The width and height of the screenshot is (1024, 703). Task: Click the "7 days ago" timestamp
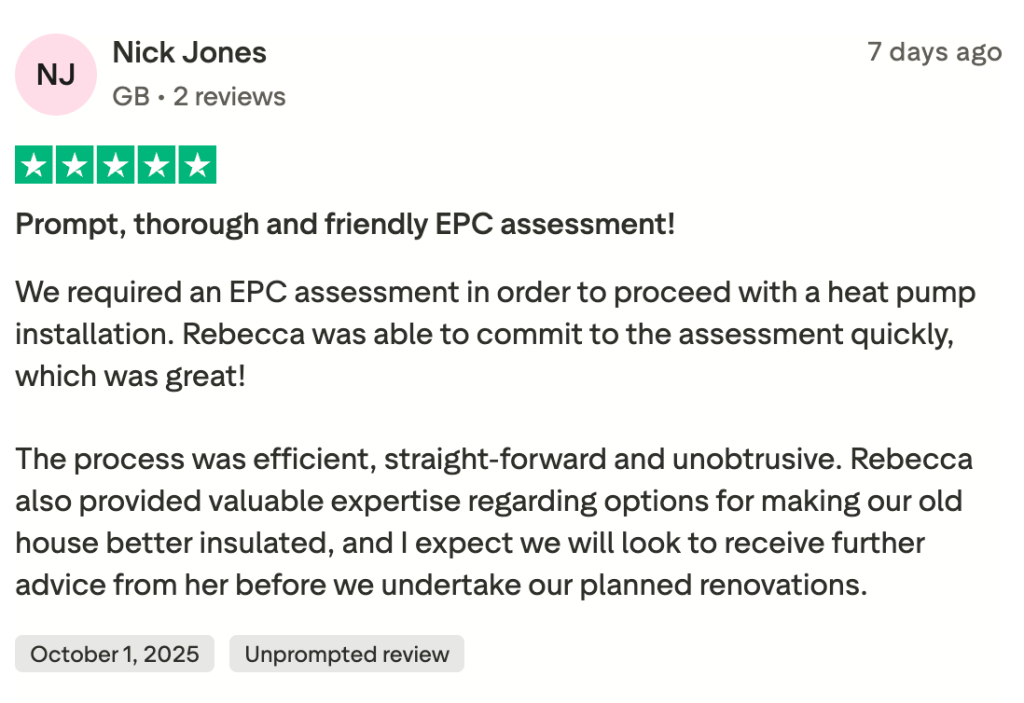(934, 52)
